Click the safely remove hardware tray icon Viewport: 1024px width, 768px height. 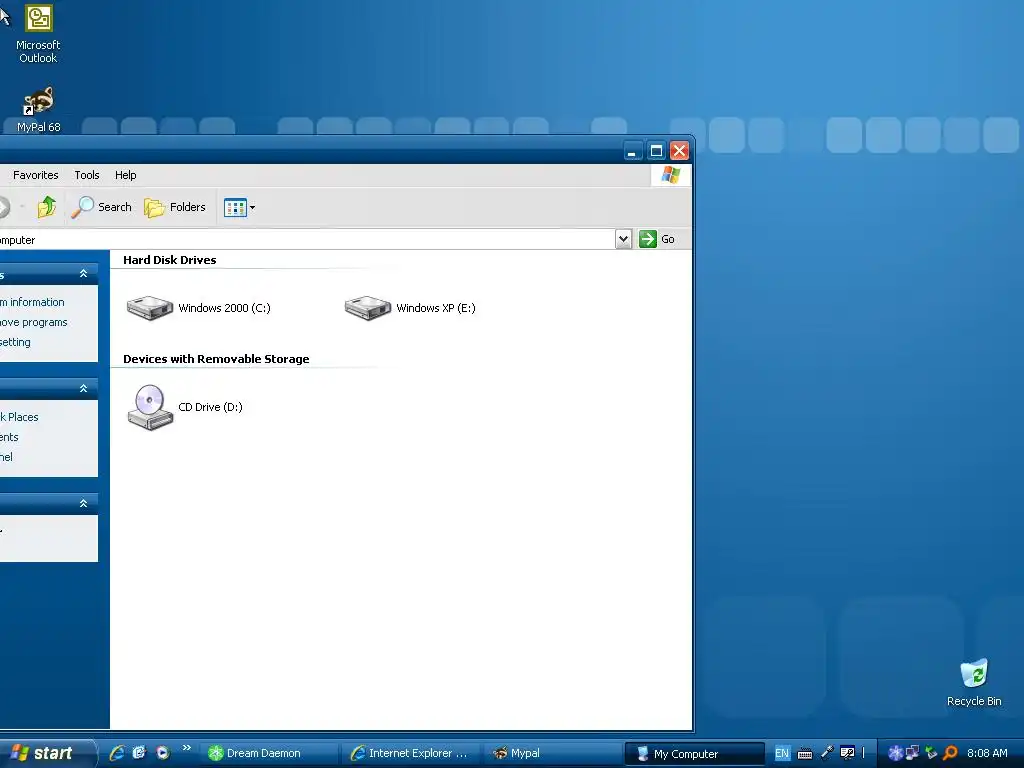coord(931,753)
